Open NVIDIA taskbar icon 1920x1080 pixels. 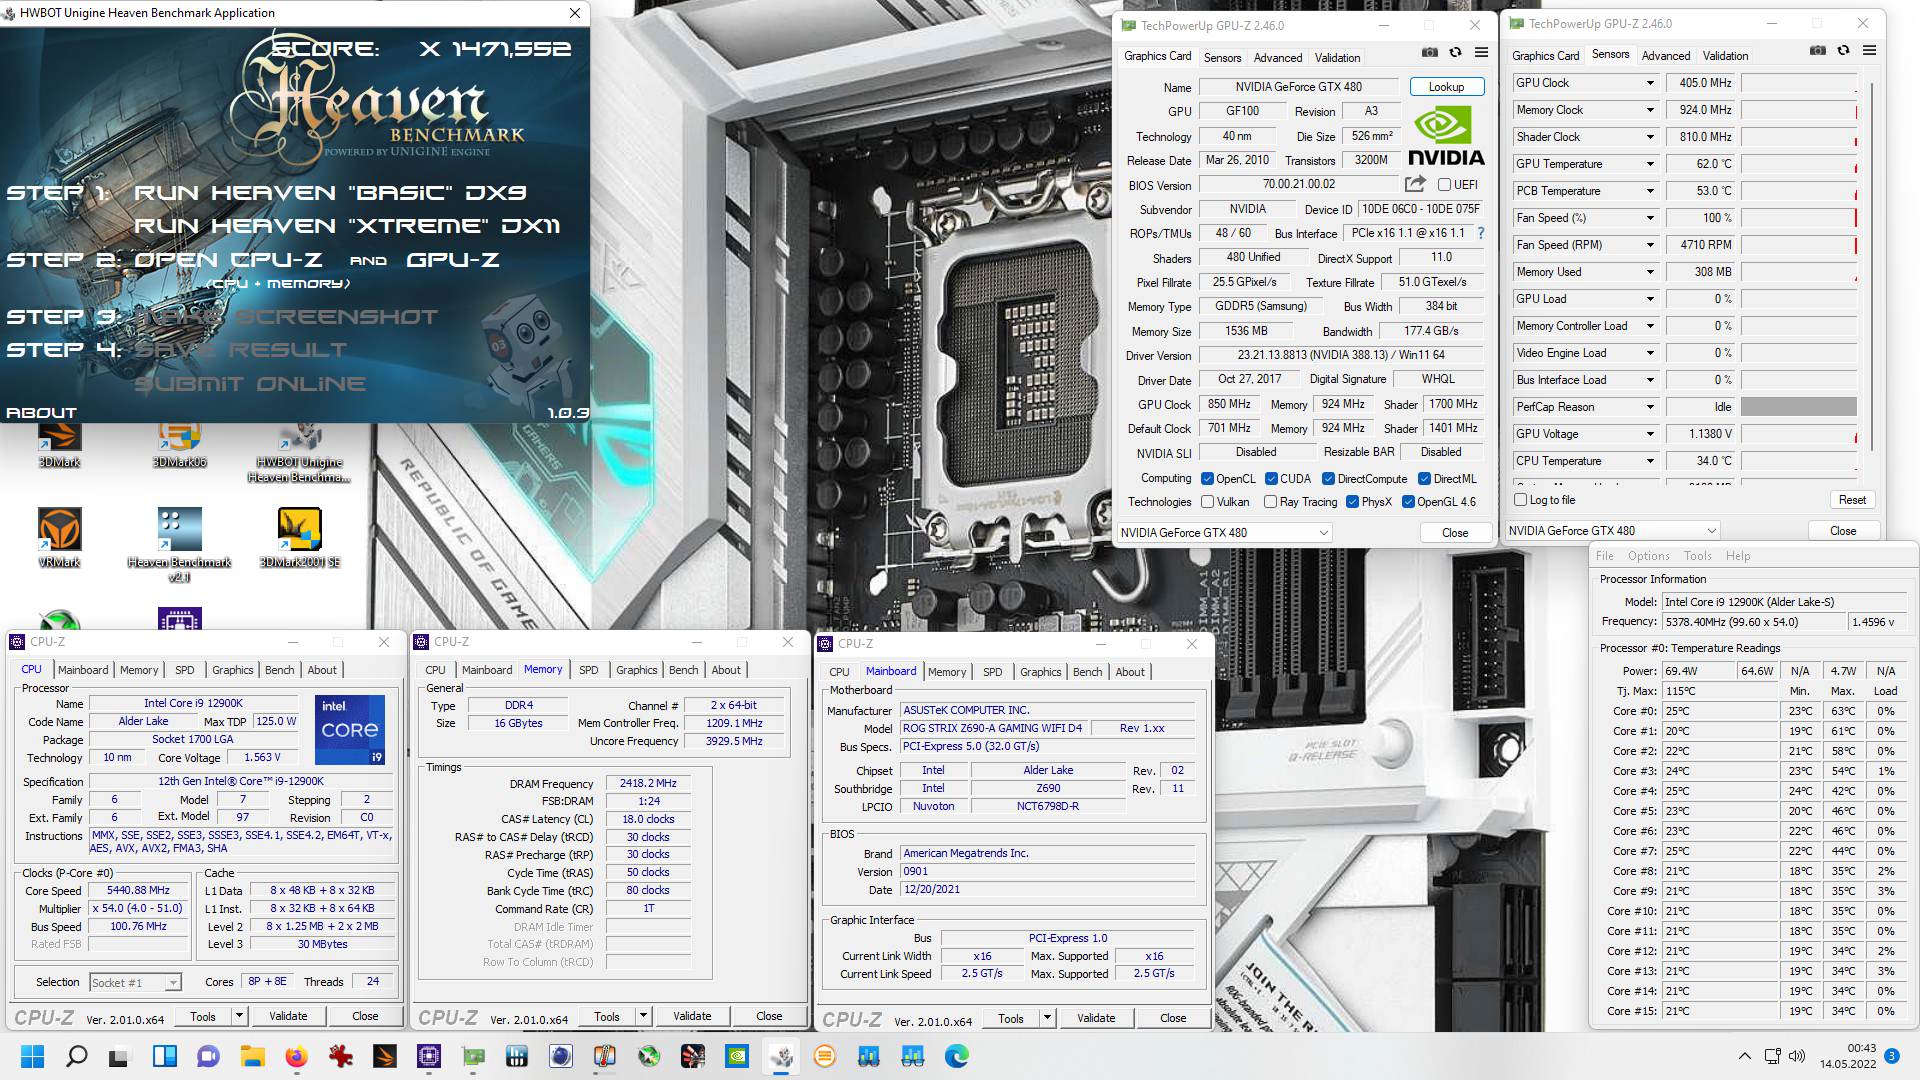(736, 1056)
